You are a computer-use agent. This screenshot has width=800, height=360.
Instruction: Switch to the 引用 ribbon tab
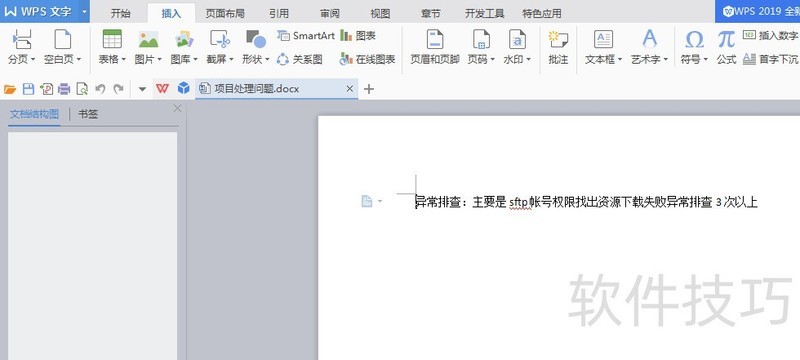pyautogui.click(x=279, y=13)
